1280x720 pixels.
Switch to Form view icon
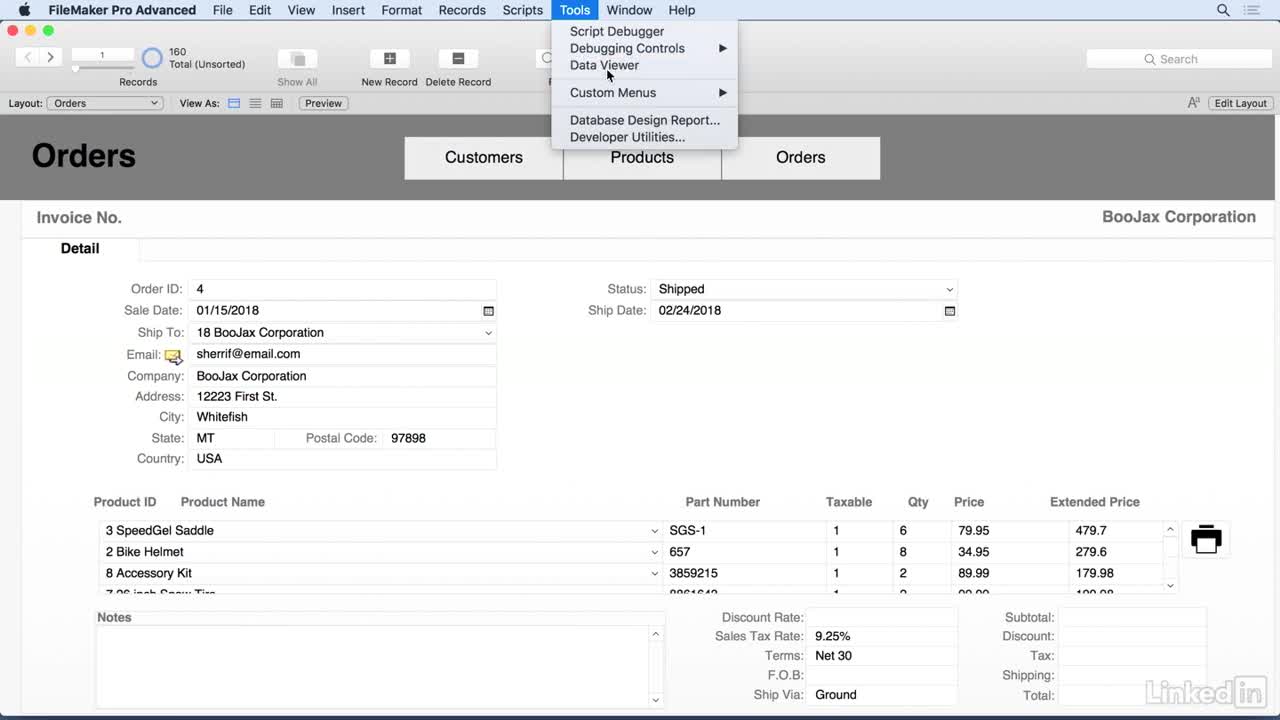point(234,103)
